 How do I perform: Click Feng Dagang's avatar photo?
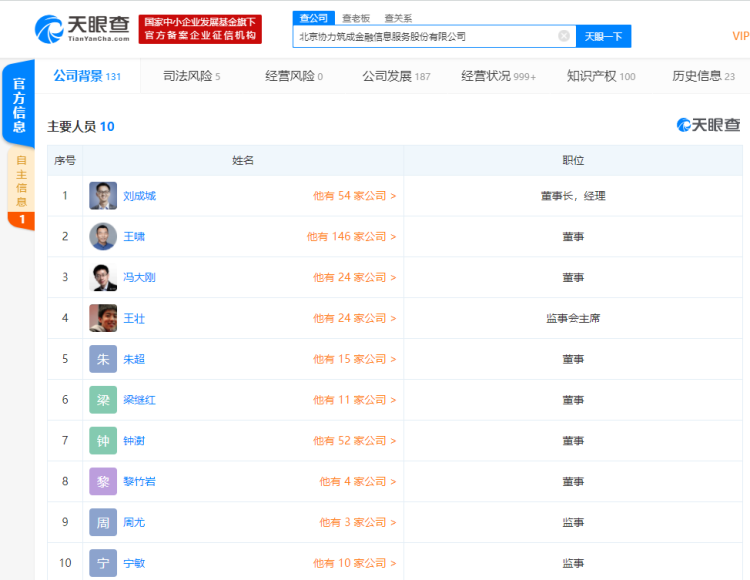103,278
